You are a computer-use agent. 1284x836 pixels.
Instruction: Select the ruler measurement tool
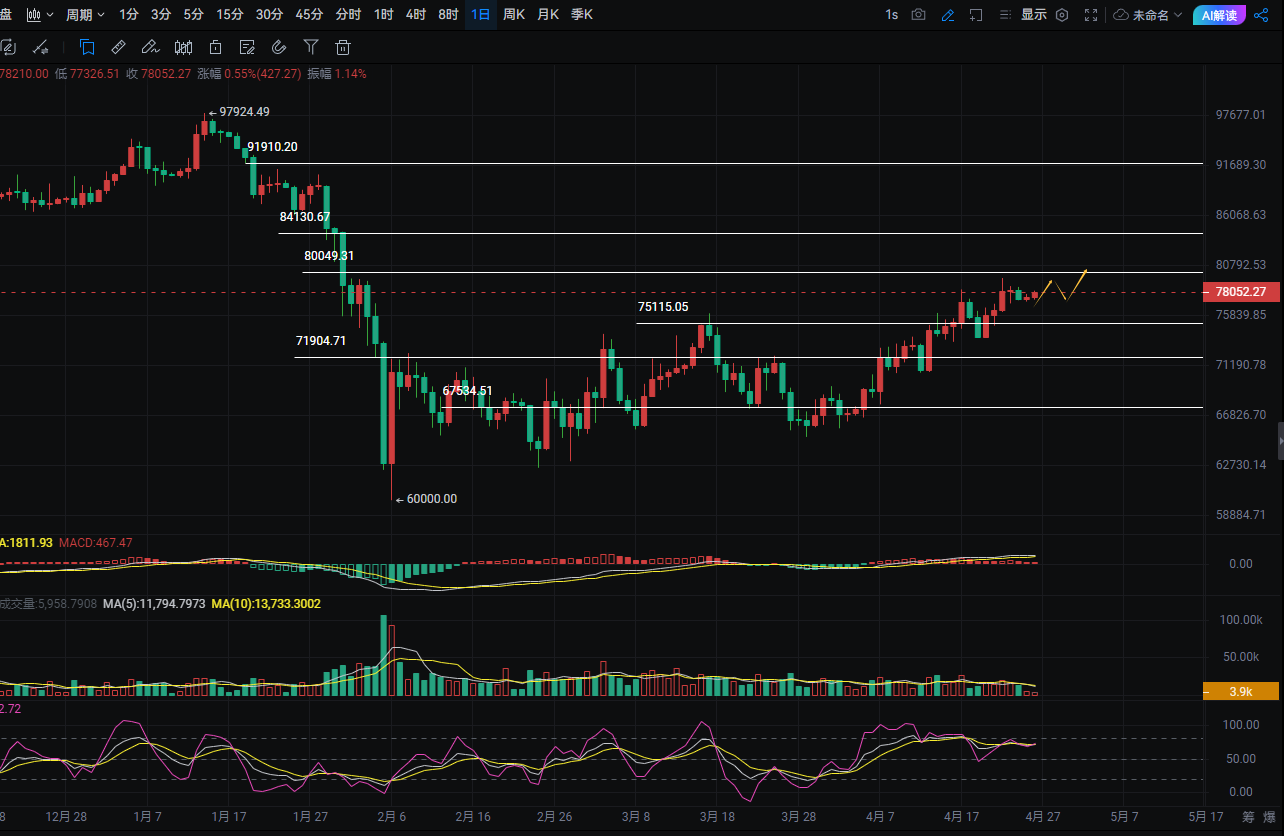(x=118, y=47)
